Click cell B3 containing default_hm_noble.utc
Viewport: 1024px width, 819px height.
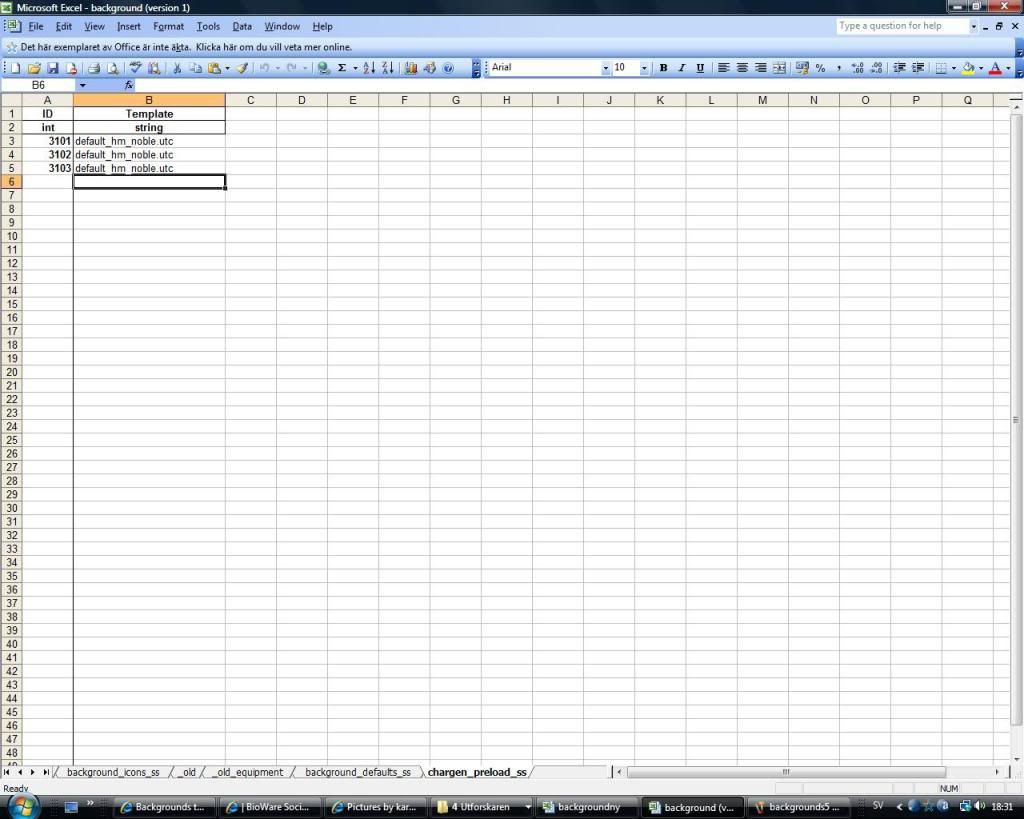148,141
